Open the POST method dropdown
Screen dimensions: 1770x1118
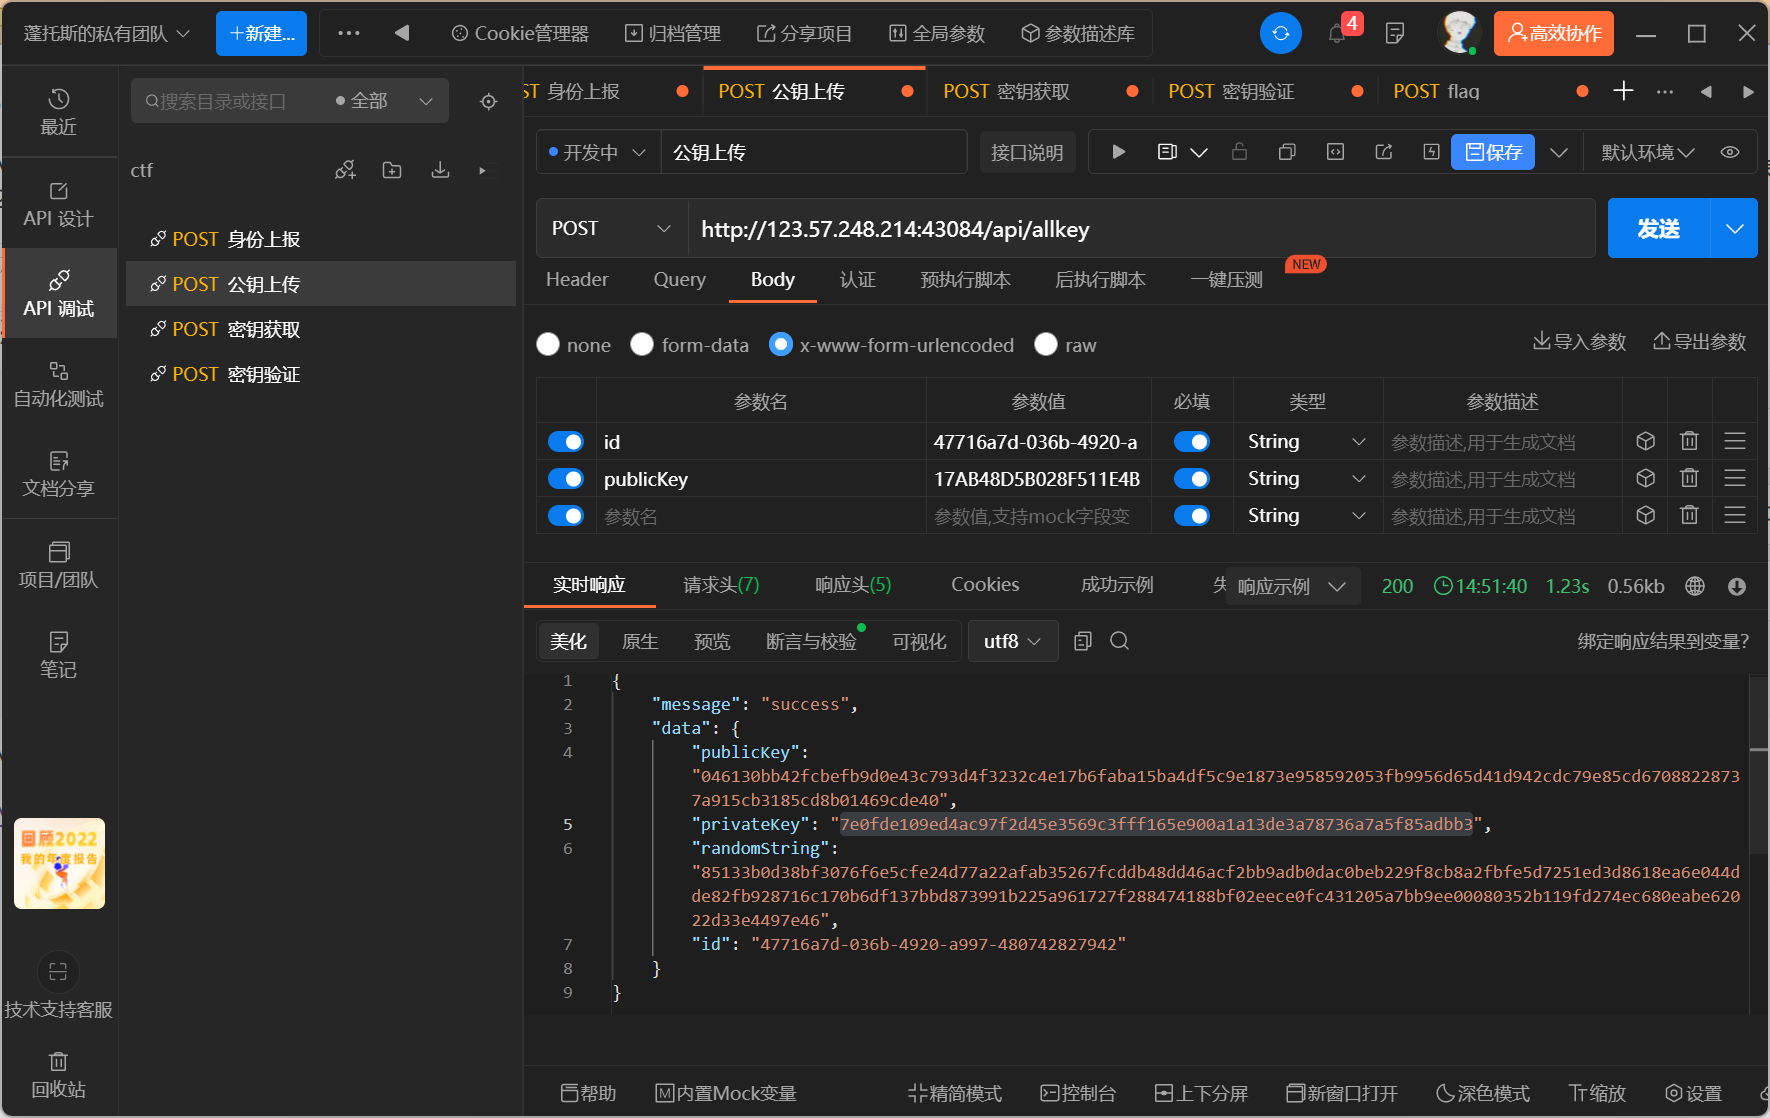pyautogui.click(x=612, y=228)
